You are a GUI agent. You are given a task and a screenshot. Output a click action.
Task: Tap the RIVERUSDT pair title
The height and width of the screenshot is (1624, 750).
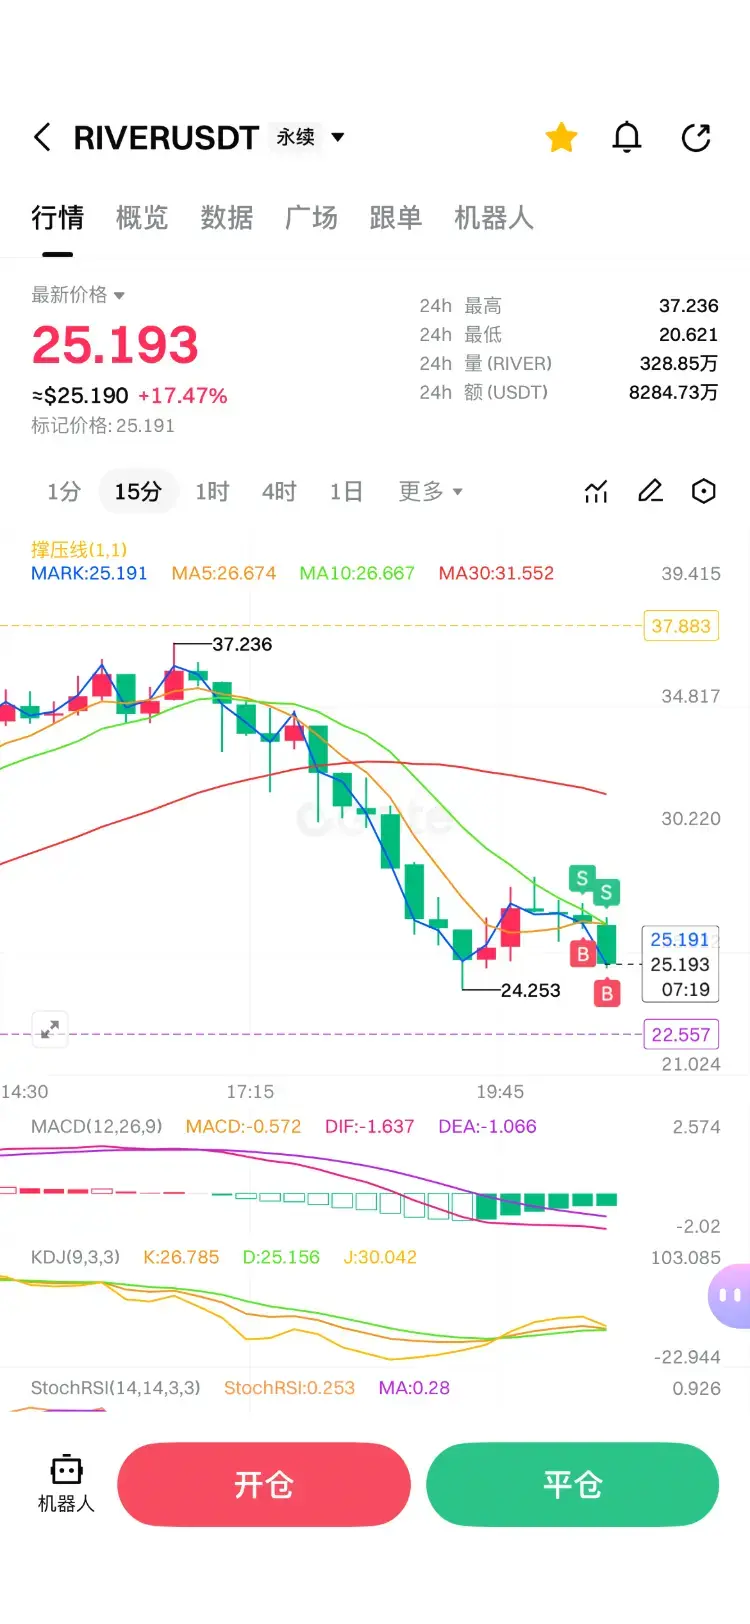click(x=166, y=137)
